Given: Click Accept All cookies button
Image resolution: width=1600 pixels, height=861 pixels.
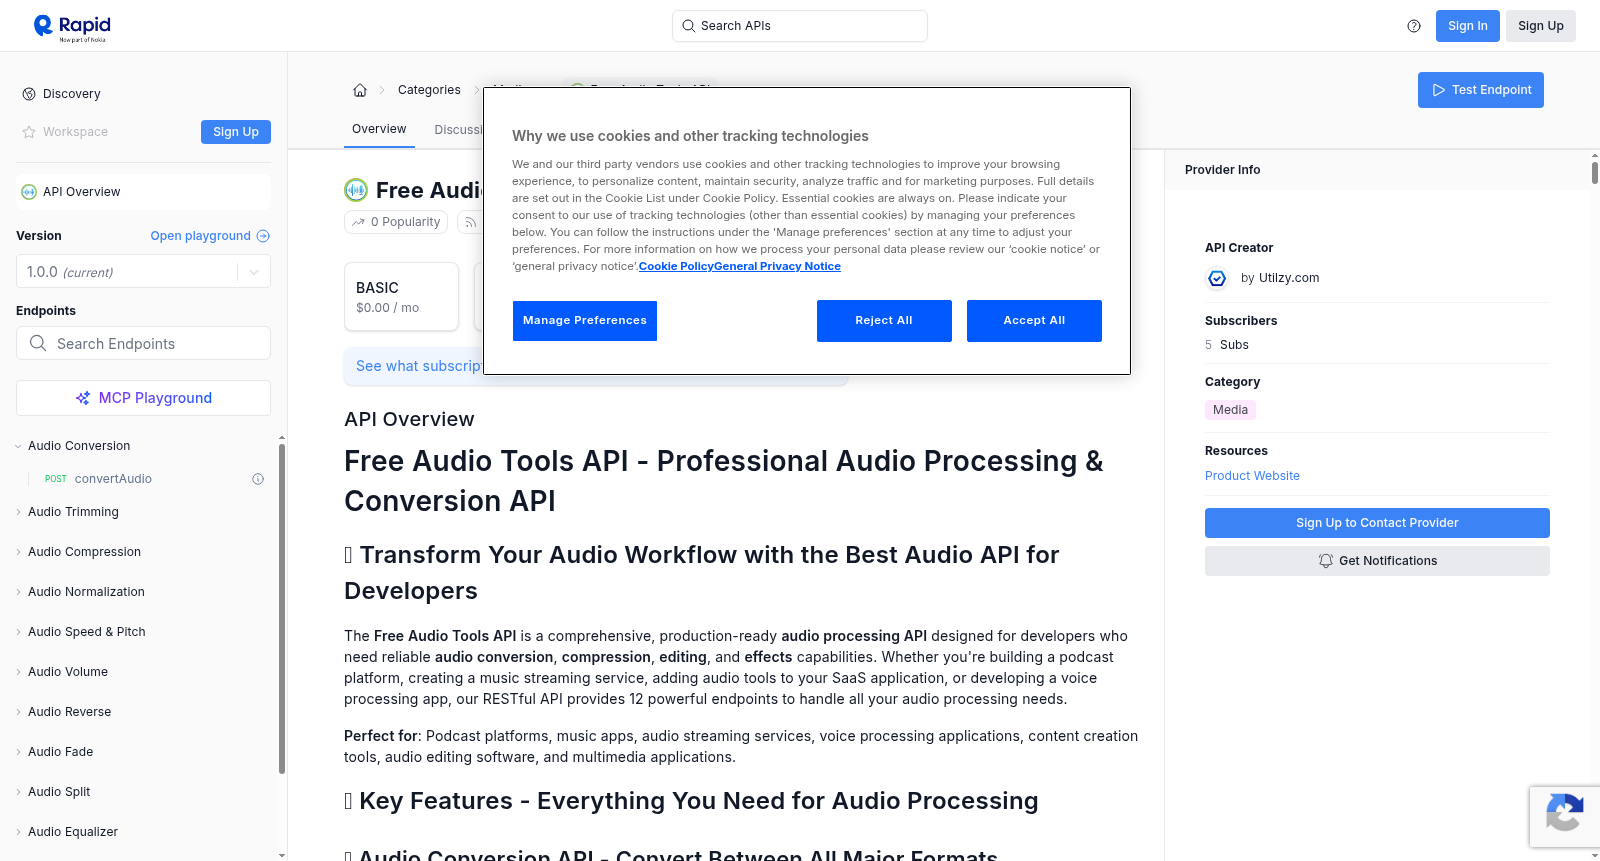Looking at the screenshot, I should click(x=1034, y=321).
